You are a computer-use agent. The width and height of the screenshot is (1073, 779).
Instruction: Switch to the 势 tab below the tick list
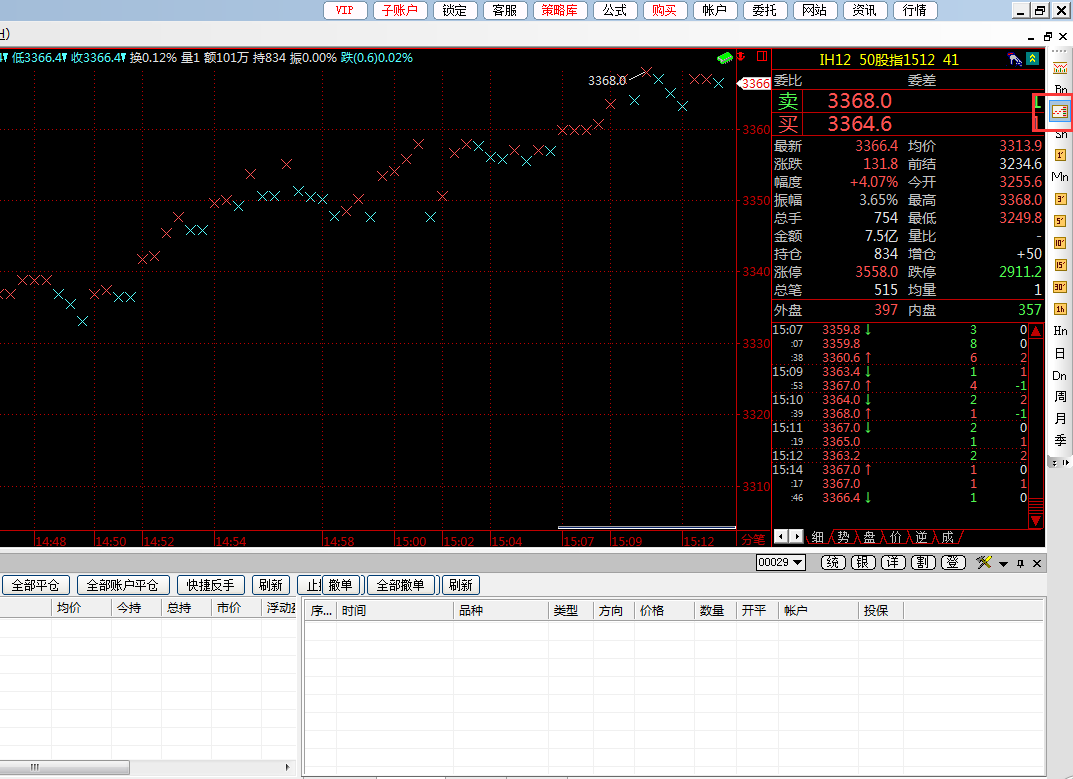843,537
